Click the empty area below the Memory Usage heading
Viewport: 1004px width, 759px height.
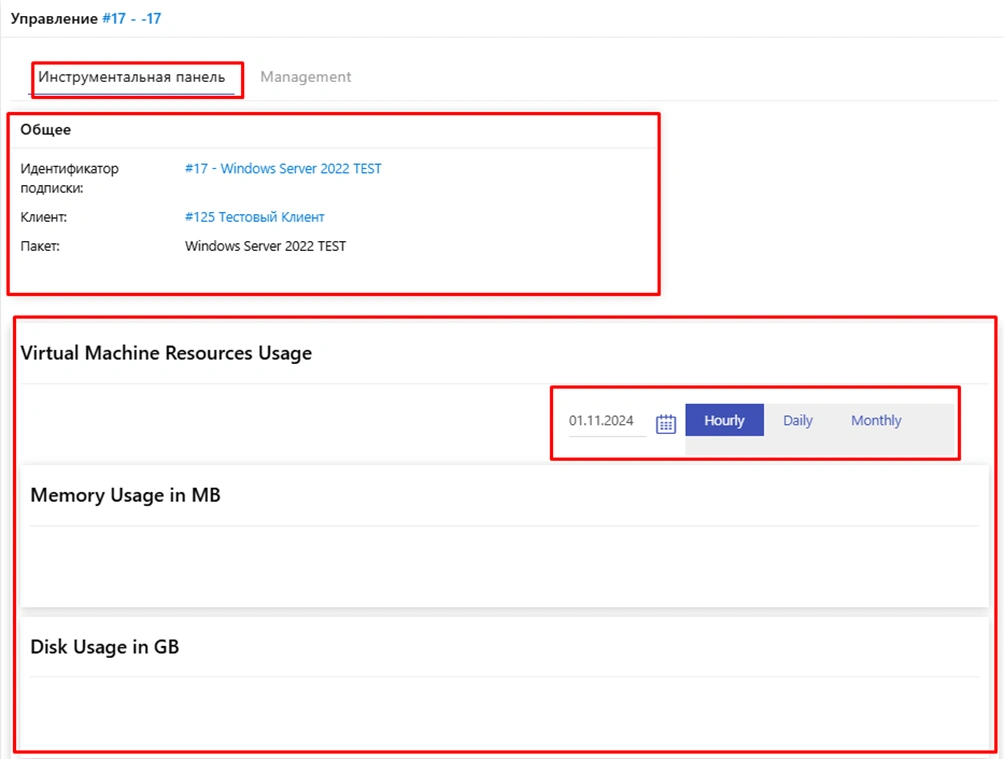pos(500,565)
